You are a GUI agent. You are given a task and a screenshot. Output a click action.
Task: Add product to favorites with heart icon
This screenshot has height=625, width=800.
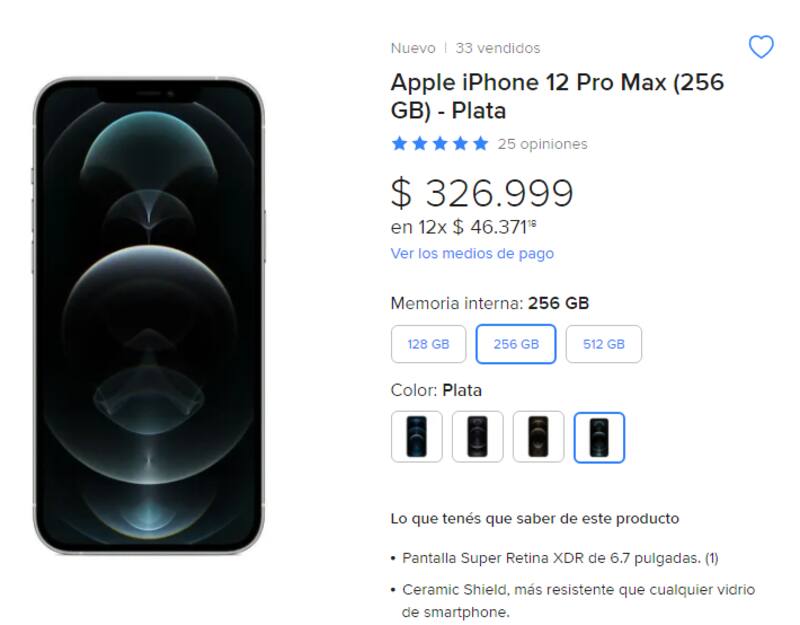[x=761, y=47]
